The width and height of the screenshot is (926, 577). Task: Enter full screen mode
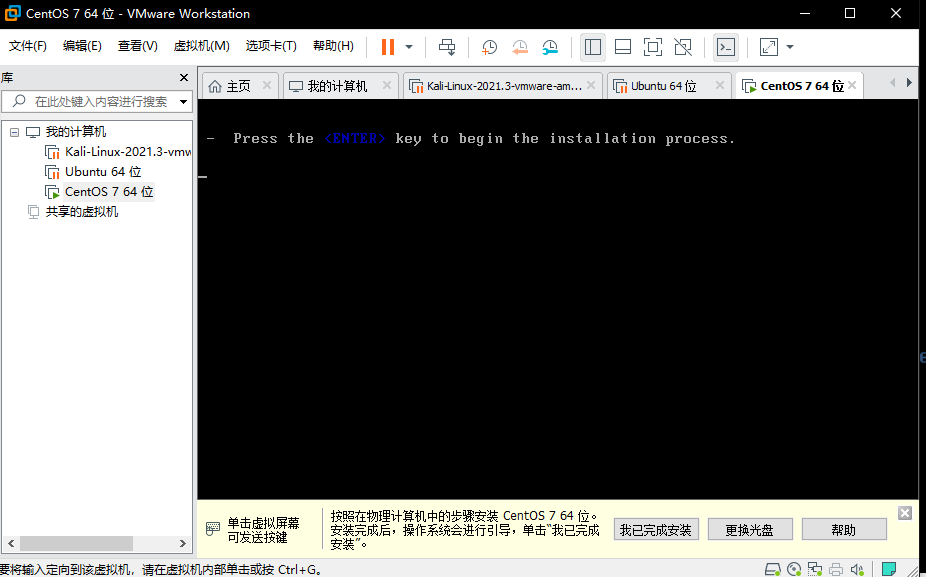click(x=652, y=46)
